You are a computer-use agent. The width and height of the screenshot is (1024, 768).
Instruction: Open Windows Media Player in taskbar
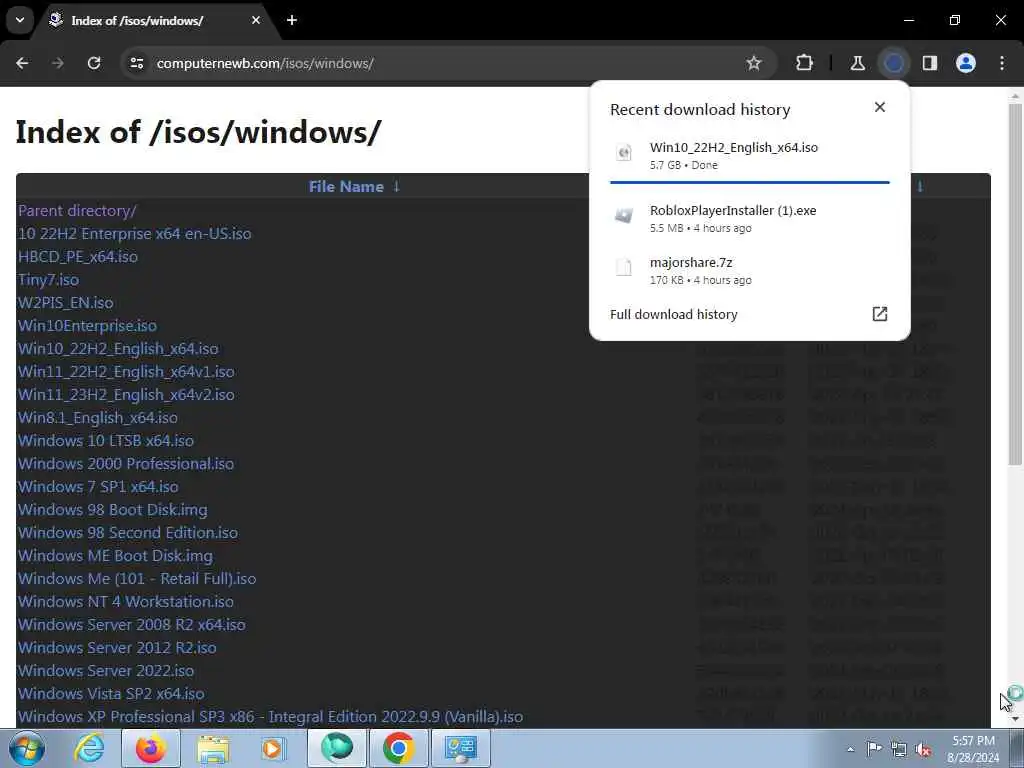click(272, 748)
